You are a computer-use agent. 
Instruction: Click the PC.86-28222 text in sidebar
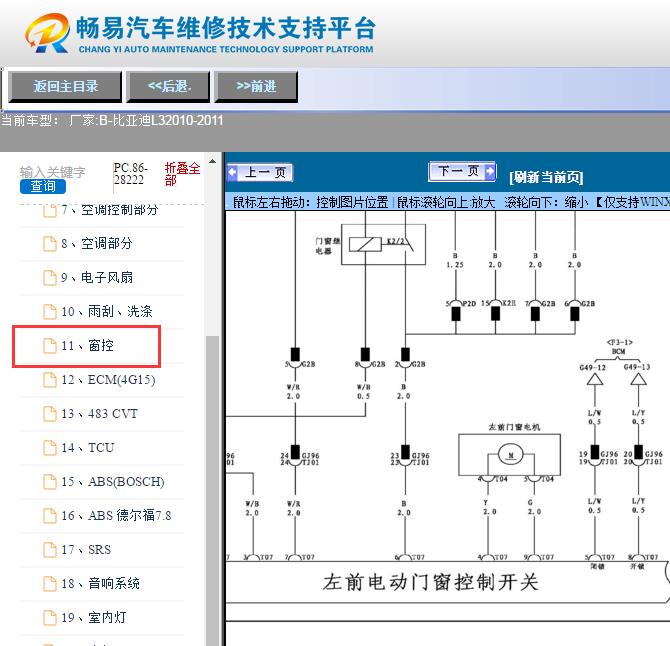pyautogui.click(x=130, y=173)
